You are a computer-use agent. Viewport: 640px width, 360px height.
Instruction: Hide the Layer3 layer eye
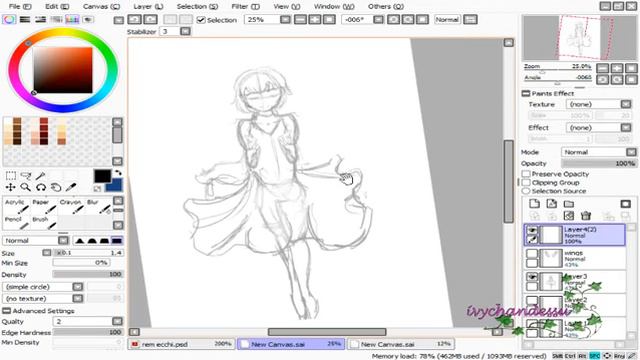pos(532,277)
